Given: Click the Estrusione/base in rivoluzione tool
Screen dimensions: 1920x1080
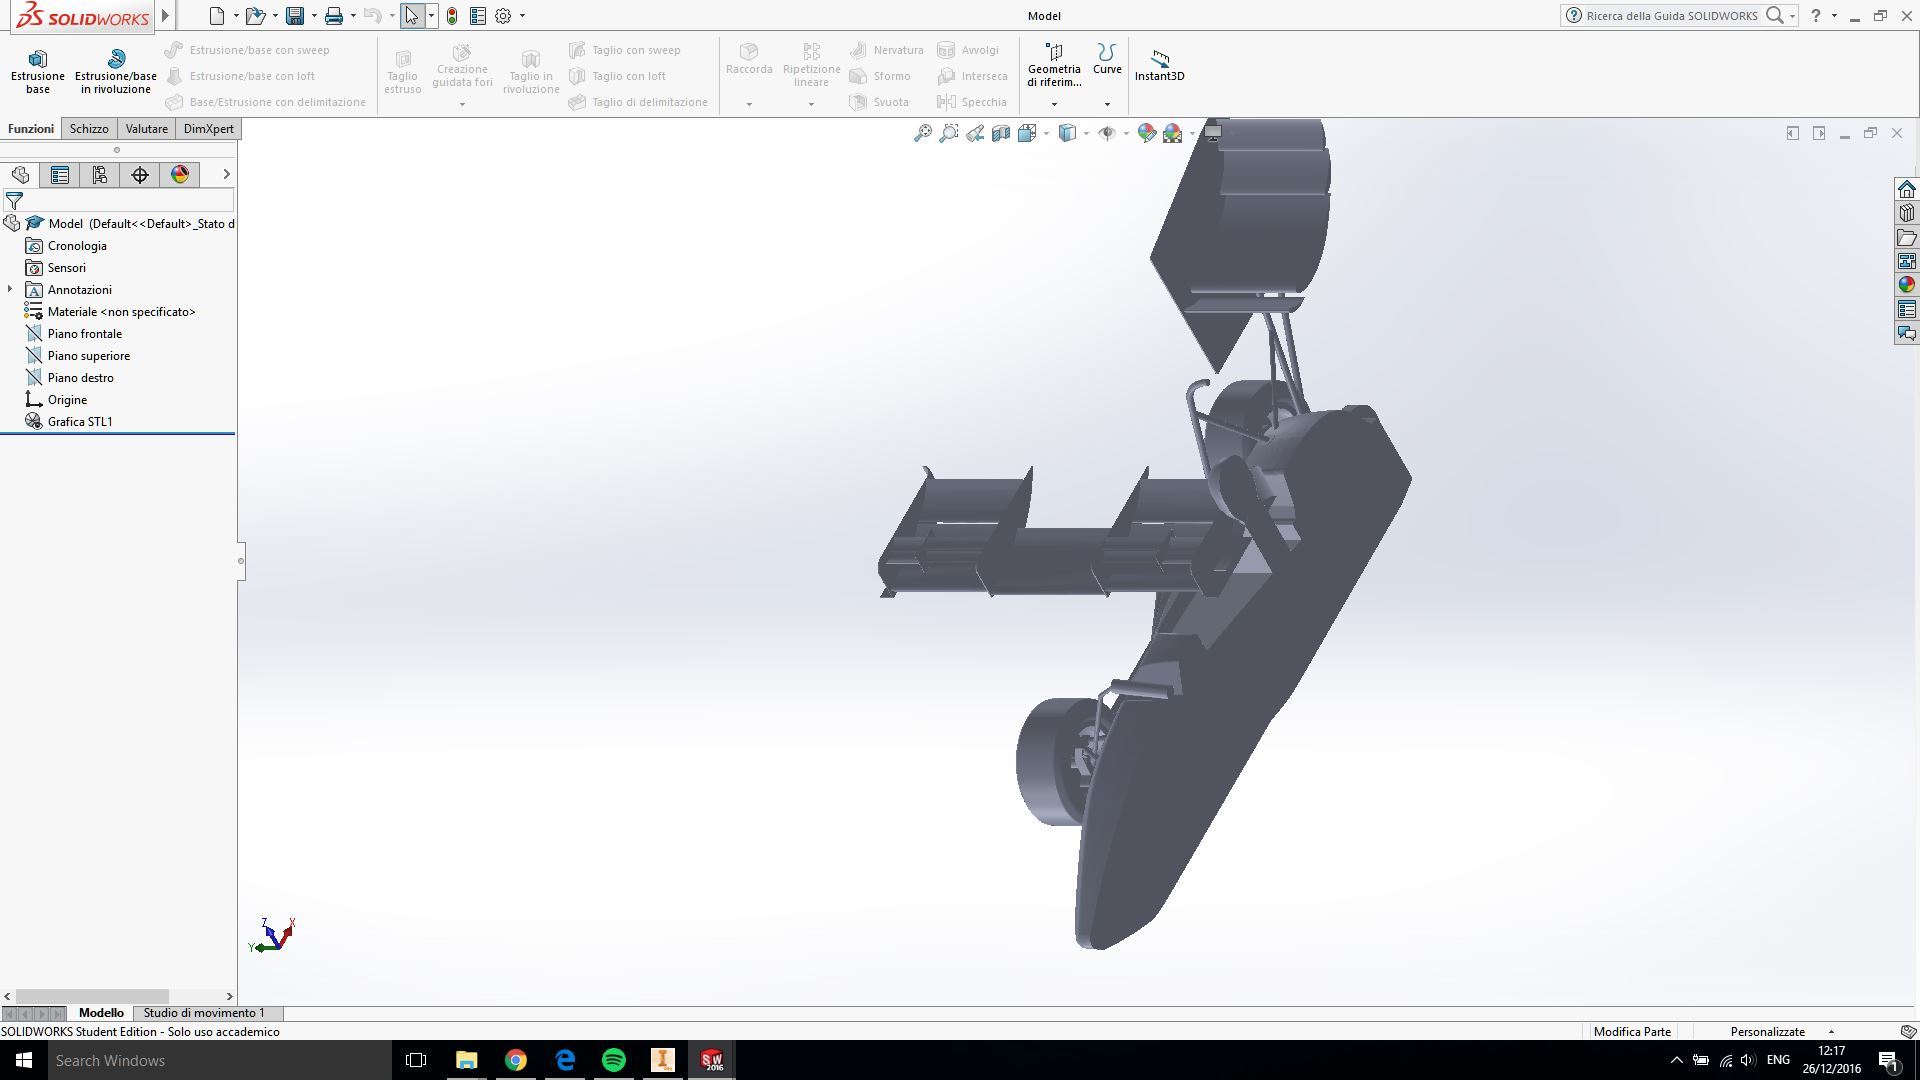Looking at the screenshot, I should pyautogui.click(x=116, y=69).
